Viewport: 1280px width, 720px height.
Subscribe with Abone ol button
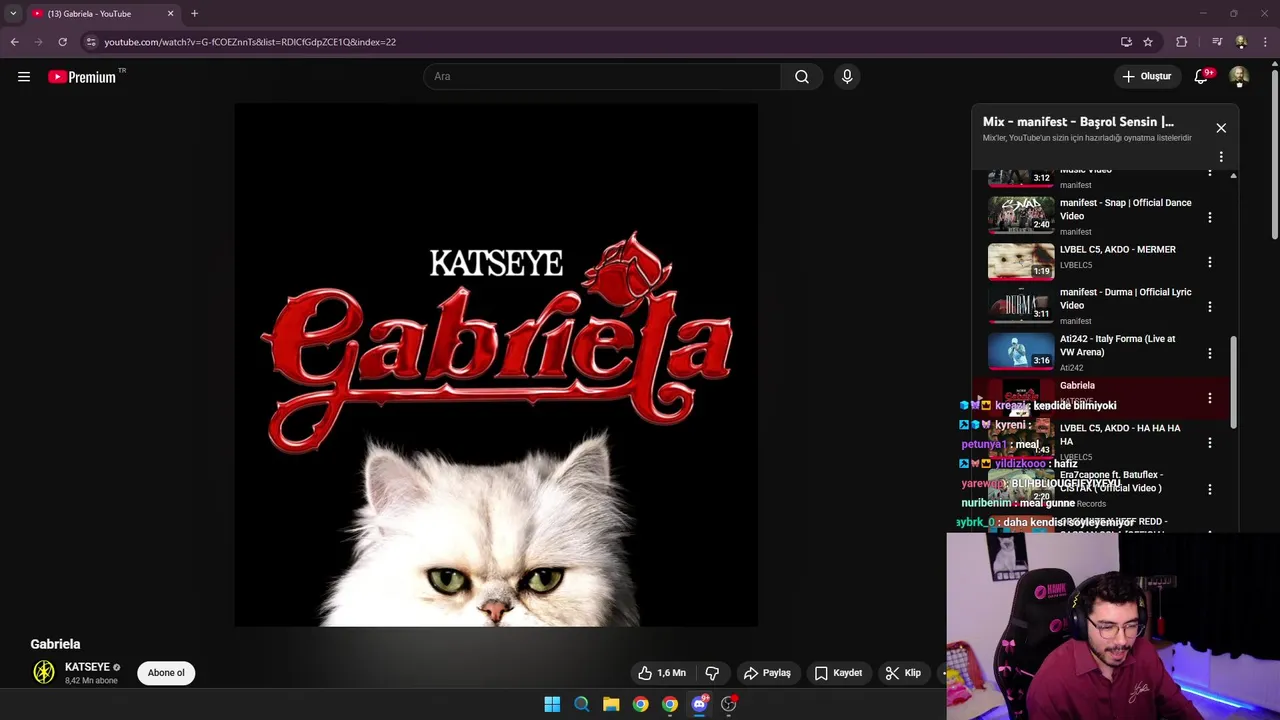pyautogui.click(x=166, y=673)
